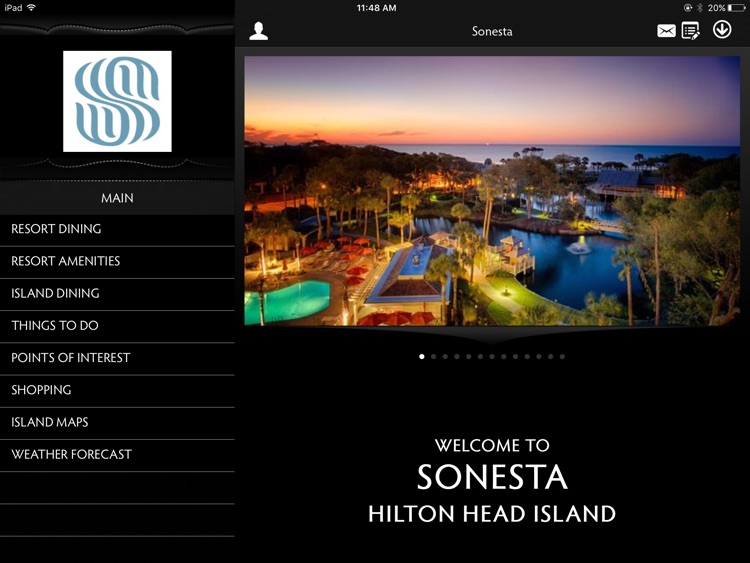The width and height of the screenshot is (750, 563).
Task: Tap the Hilton Head Island text
Action: pos(492,514)
